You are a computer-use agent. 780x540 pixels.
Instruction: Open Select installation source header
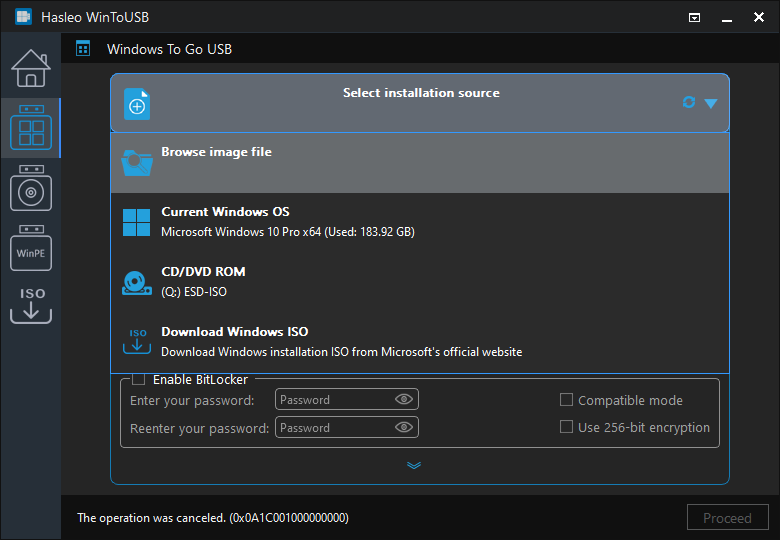coord(420,103)
